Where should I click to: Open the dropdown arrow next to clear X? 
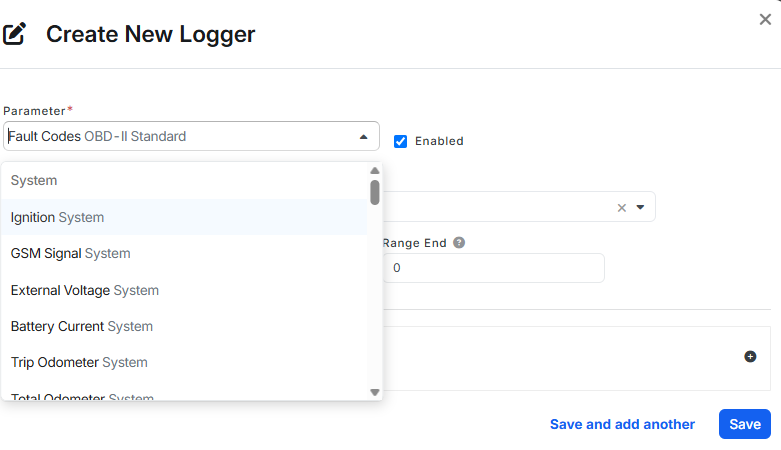point(641,207)
